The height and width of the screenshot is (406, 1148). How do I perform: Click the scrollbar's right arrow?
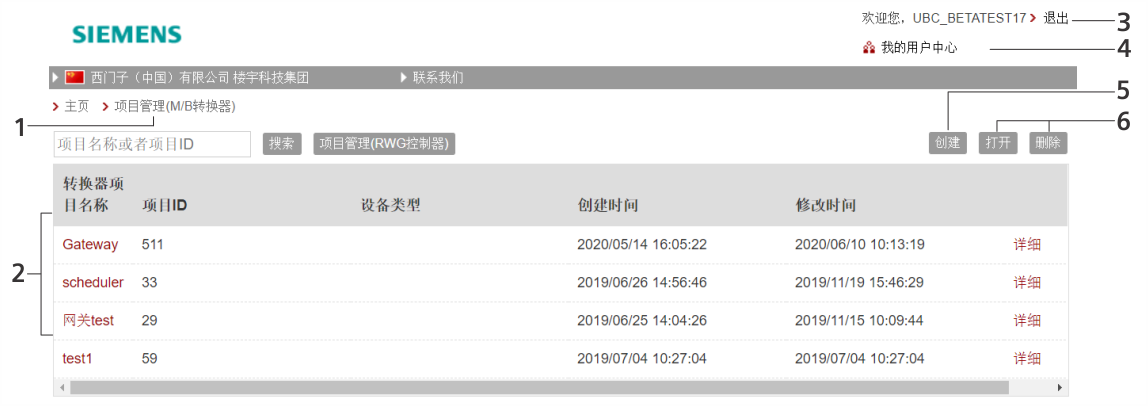click(x=1059, y=387)
